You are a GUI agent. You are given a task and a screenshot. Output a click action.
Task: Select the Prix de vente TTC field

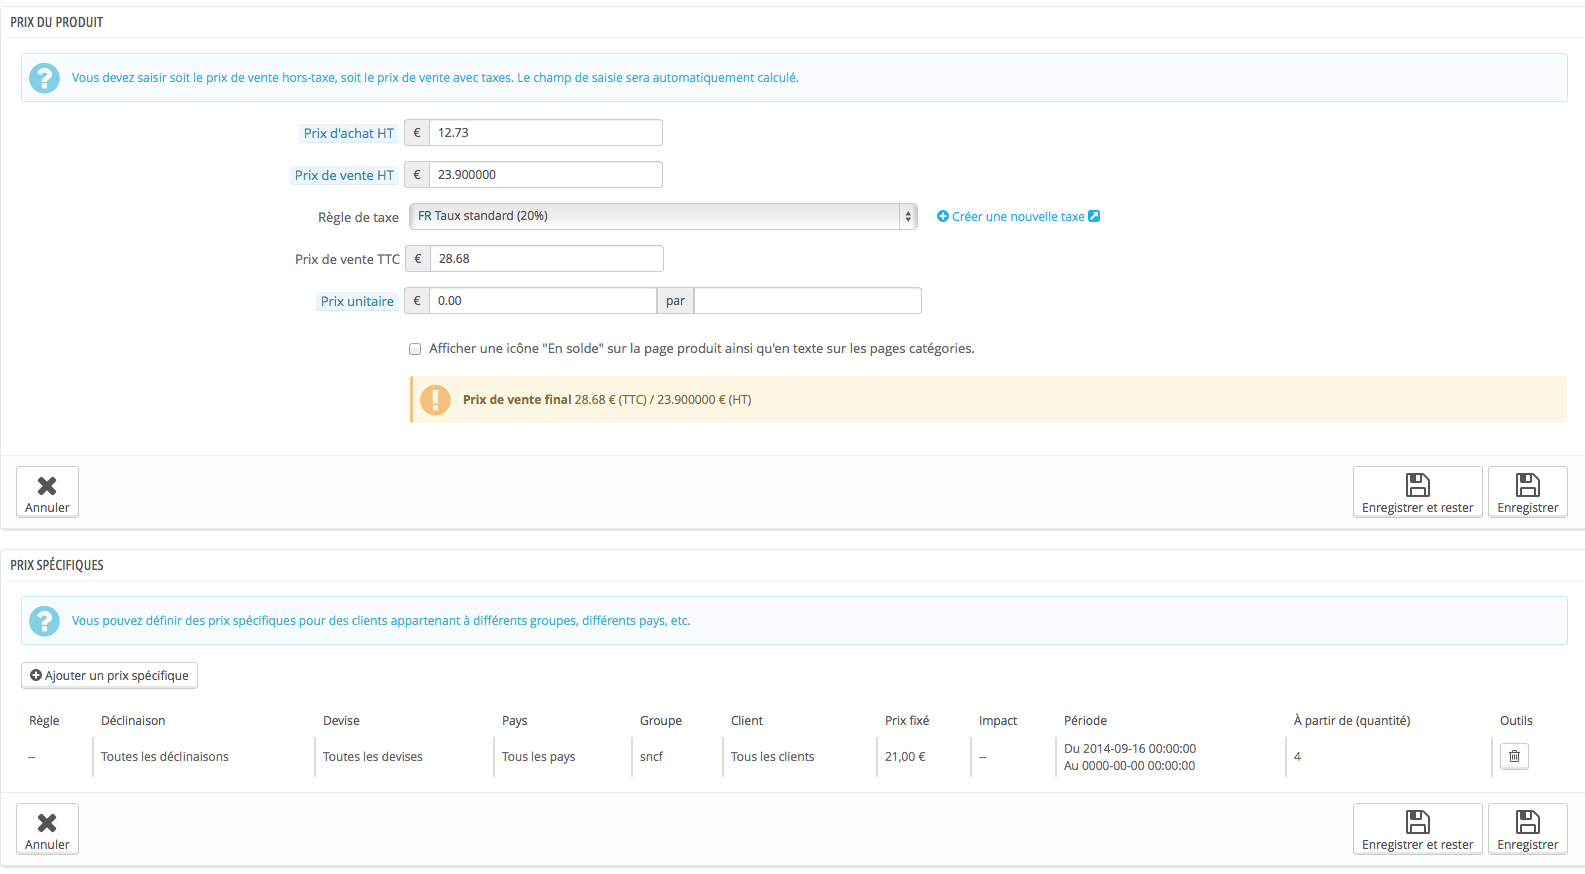pyautogui.click(x=547, y=258)
